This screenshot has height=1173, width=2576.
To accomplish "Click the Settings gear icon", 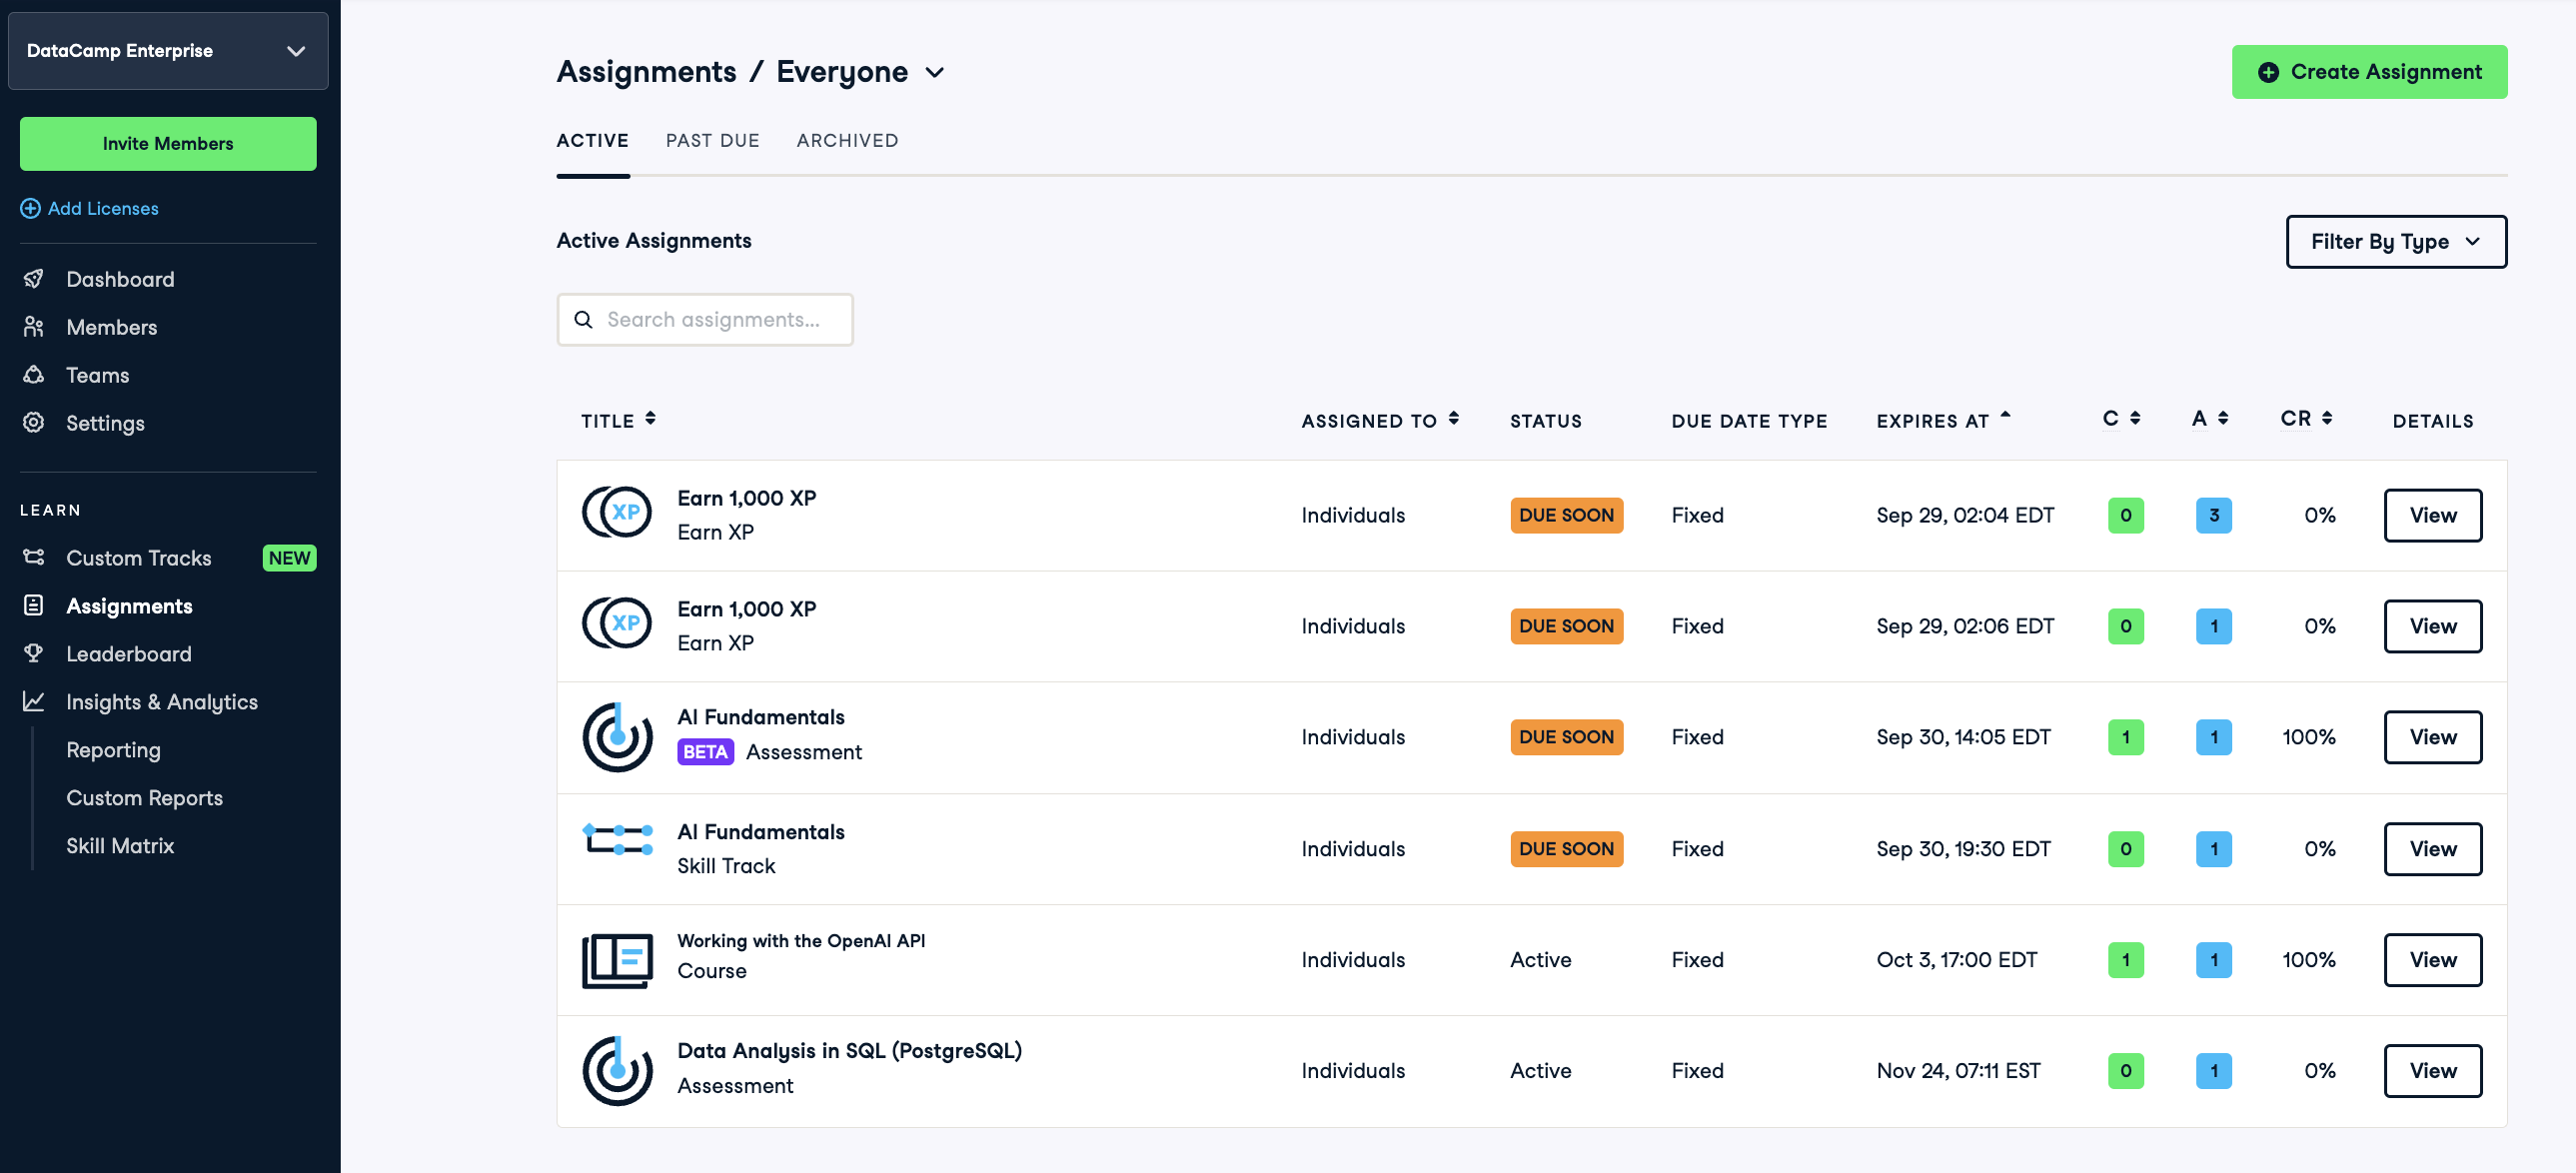I will click(34, 423).
